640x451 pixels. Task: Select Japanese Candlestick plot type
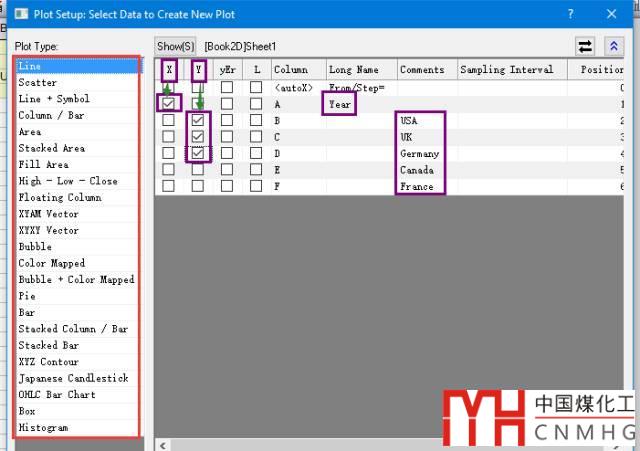click(x=73, y=378)
